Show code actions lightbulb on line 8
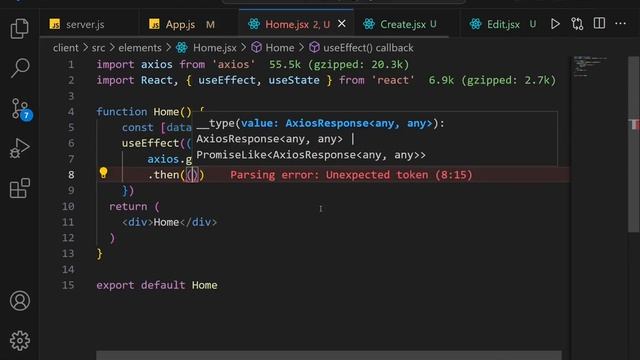The image size is (640, 360). click(x=103, y=173)
